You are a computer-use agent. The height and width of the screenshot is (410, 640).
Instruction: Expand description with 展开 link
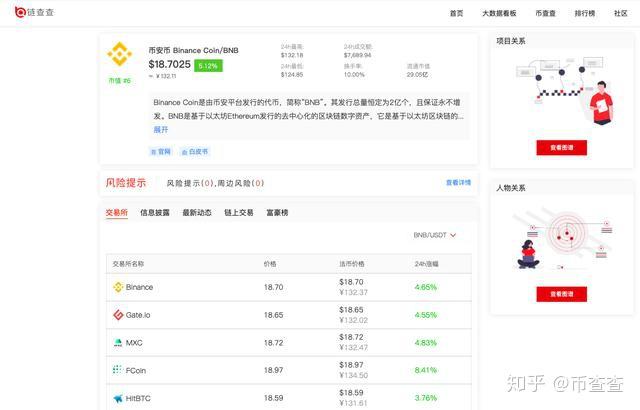tap(160, 130)
